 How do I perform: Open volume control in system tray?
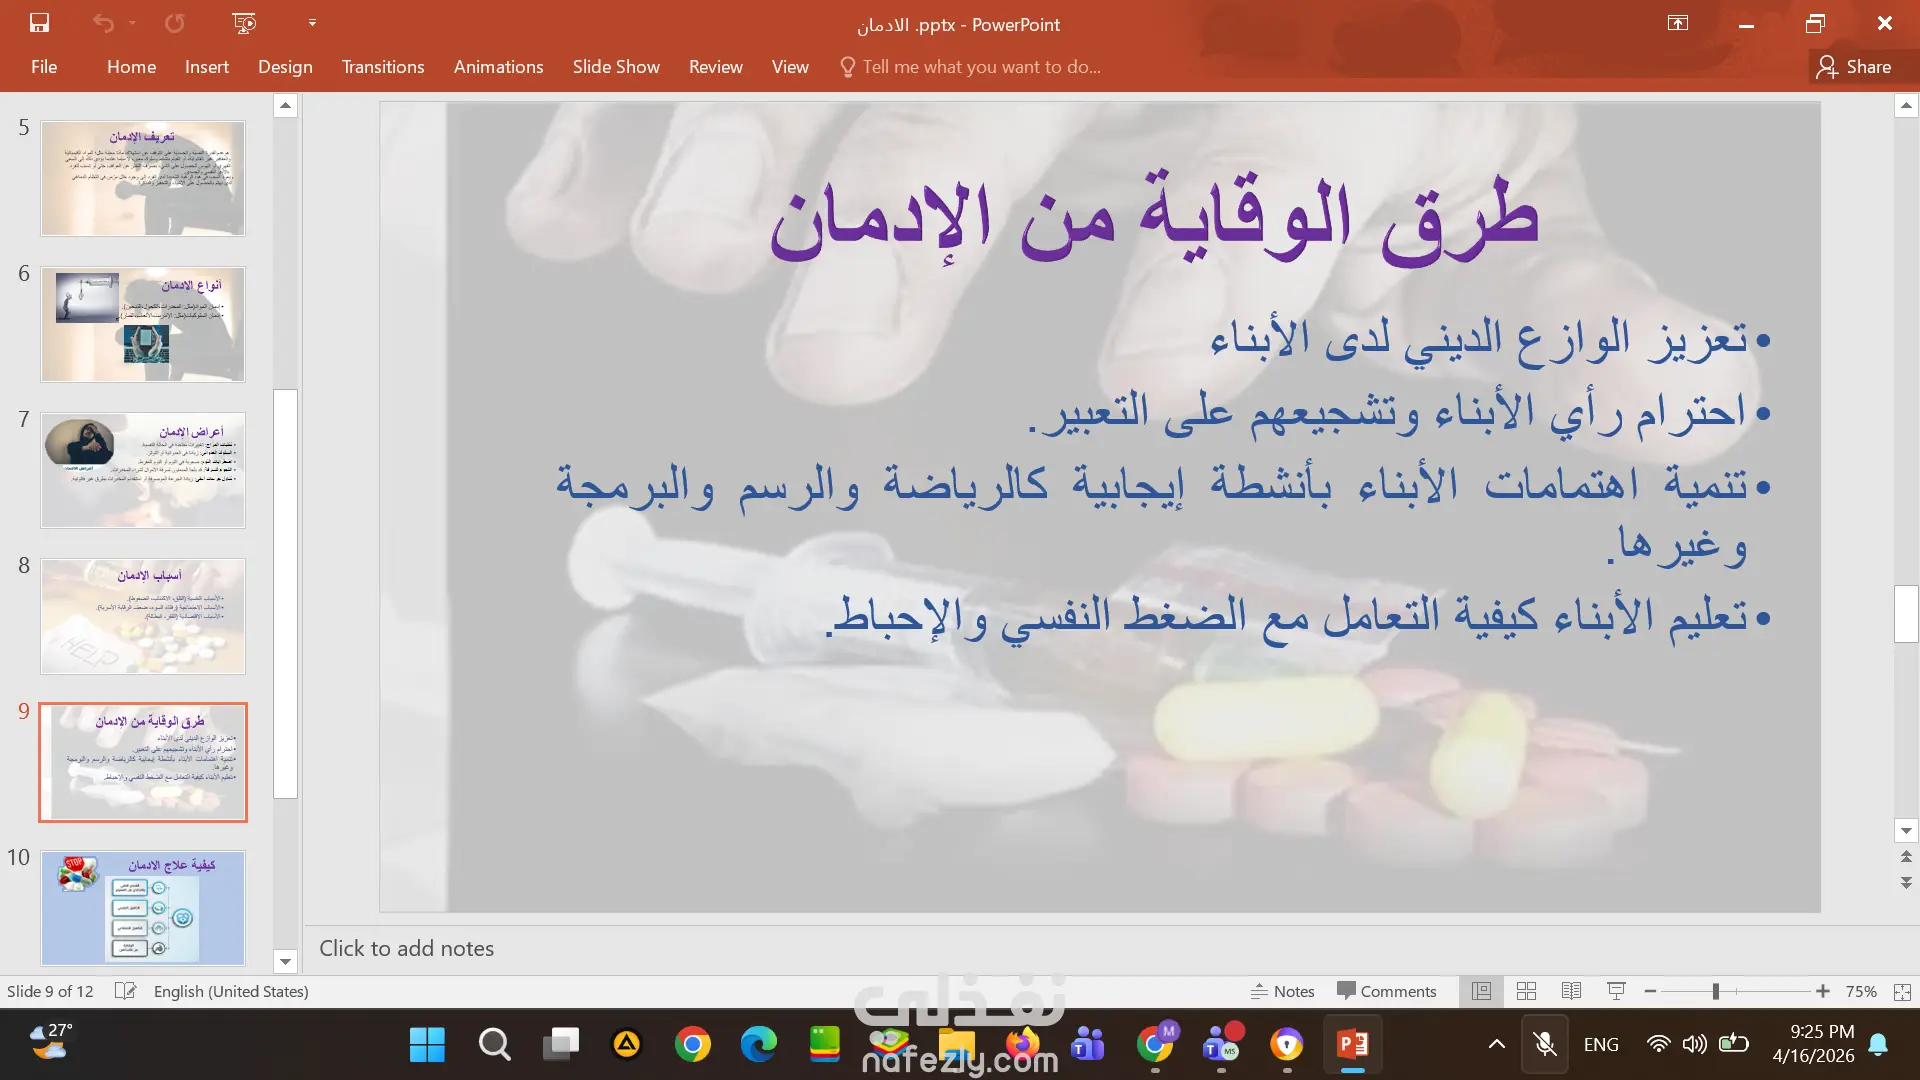click(1694, 1045)
